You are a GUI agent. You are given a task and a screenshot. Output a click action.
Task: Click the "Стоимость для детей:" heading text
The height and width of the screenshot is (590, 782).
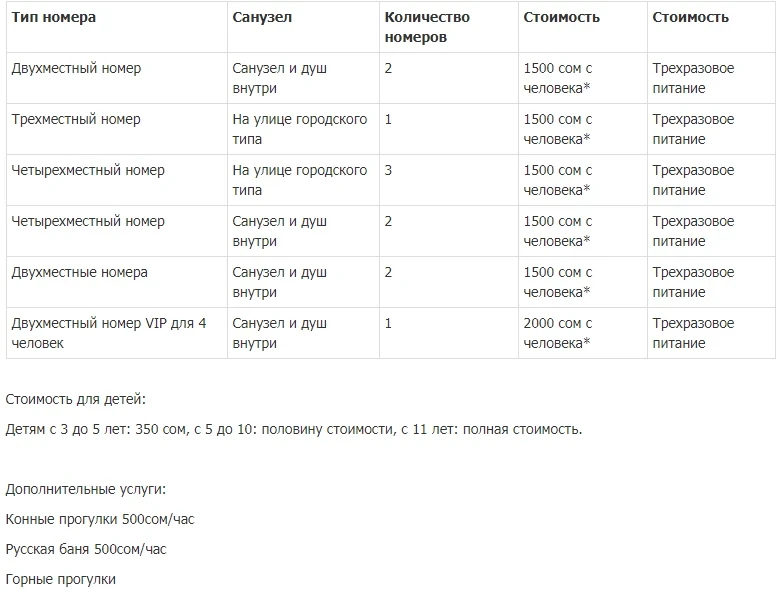pyautogui.click(x=75, y=399)
